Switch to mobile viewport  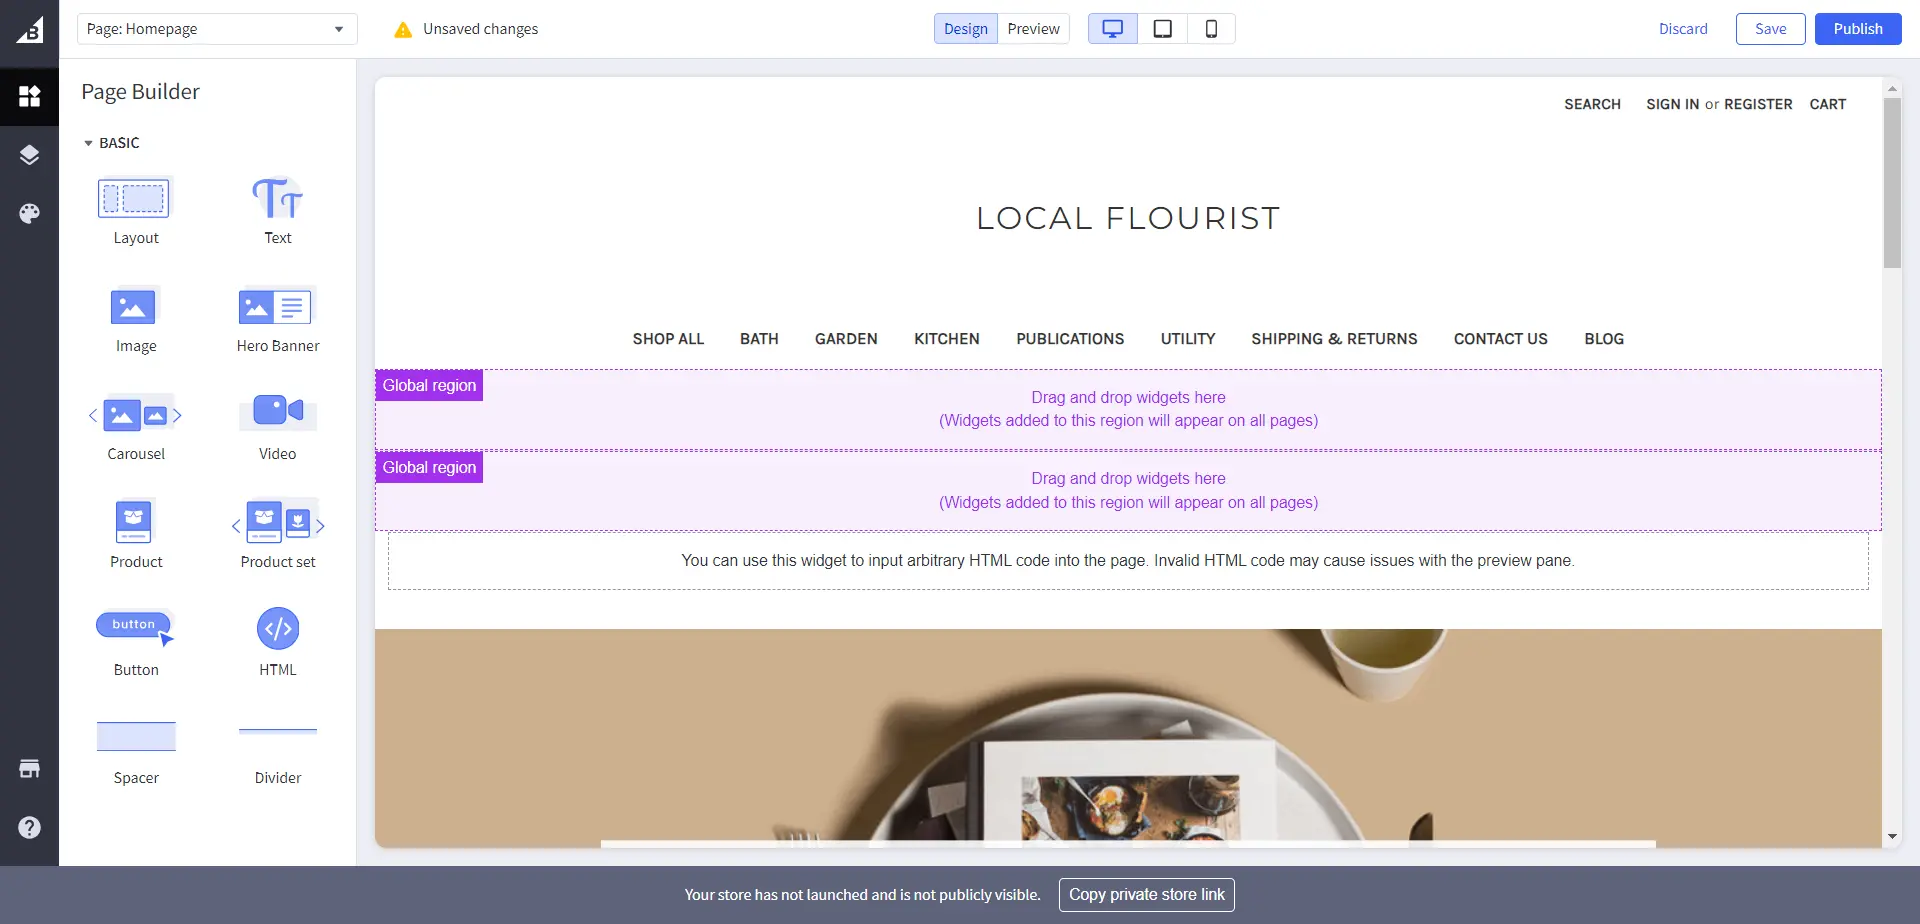(1211, 29)
